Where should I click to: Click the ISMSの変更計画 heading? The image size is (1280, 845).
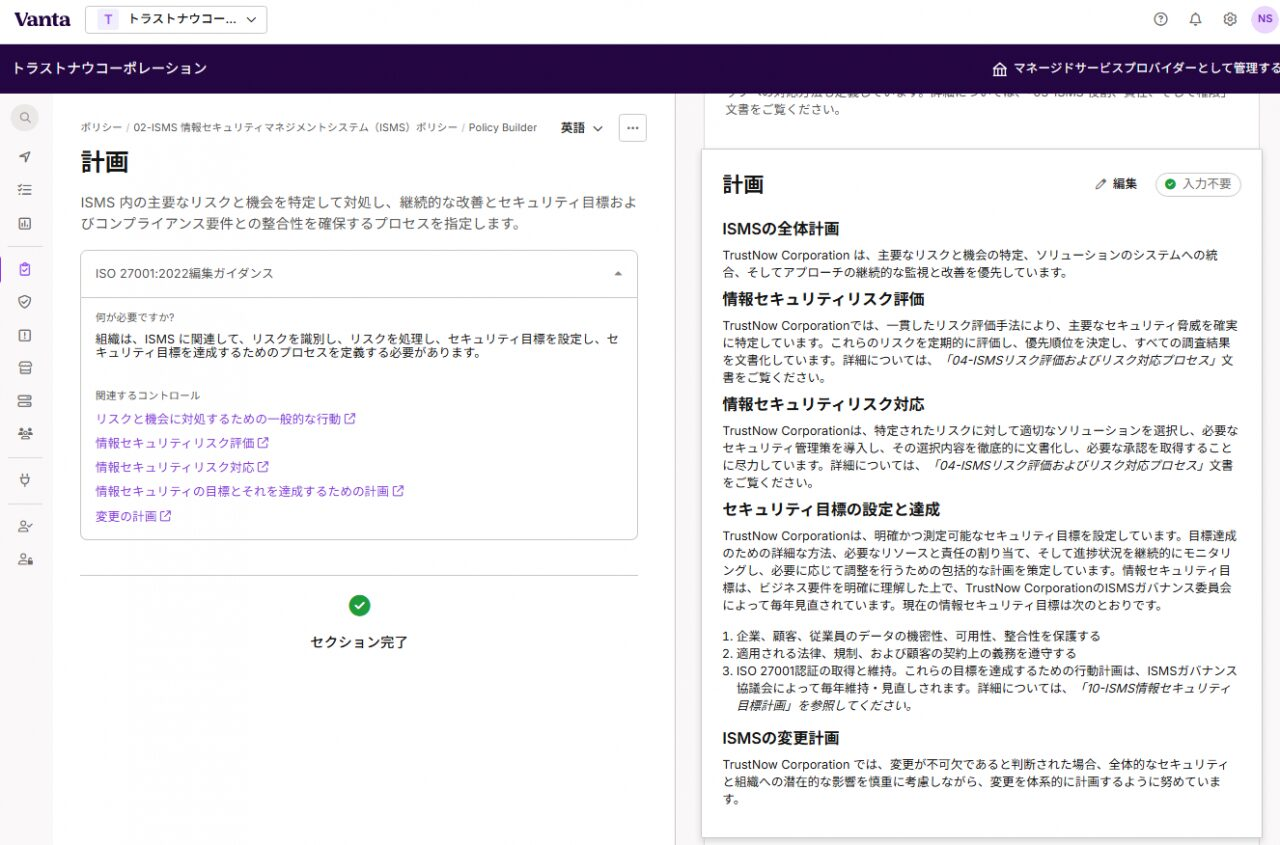click(x=781, y=738)
